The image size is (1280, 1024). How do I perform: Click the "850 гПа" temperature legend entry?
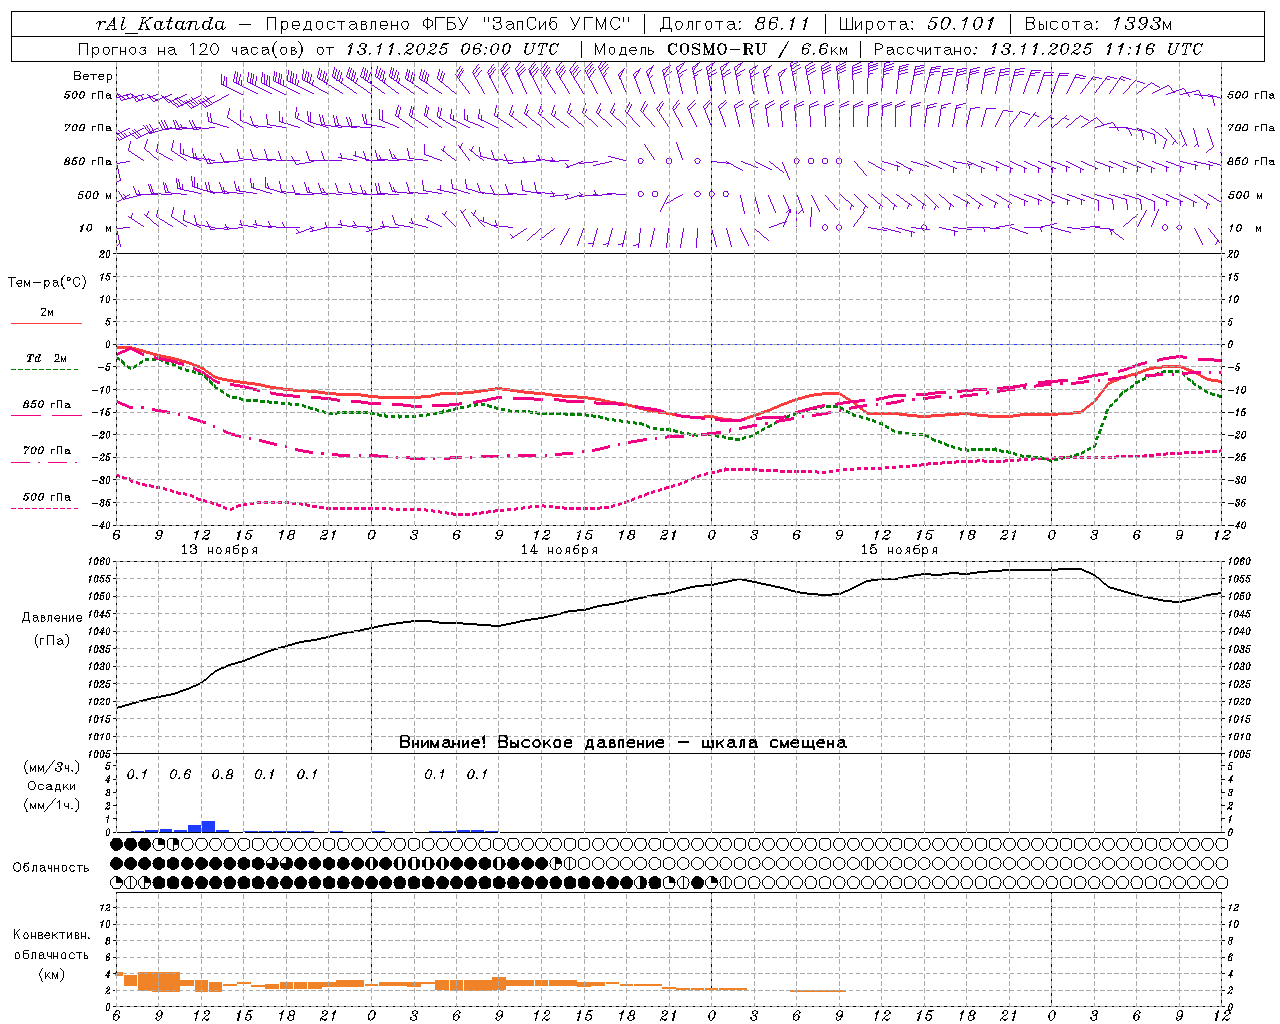[47, 405]
